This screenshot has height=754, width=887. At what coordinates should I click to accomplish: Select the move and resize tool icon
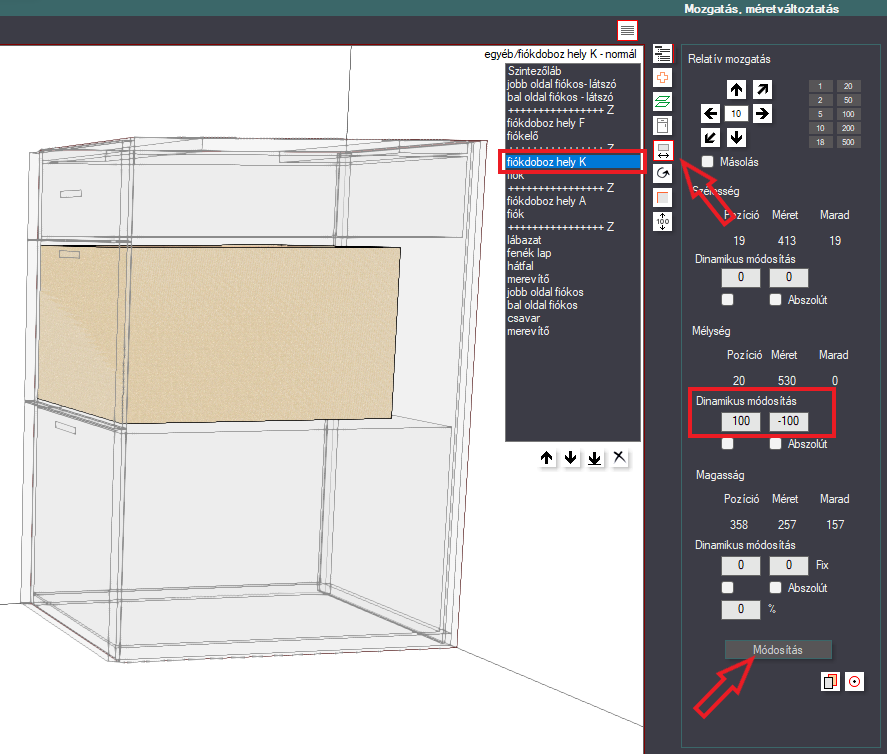point(663,150)
